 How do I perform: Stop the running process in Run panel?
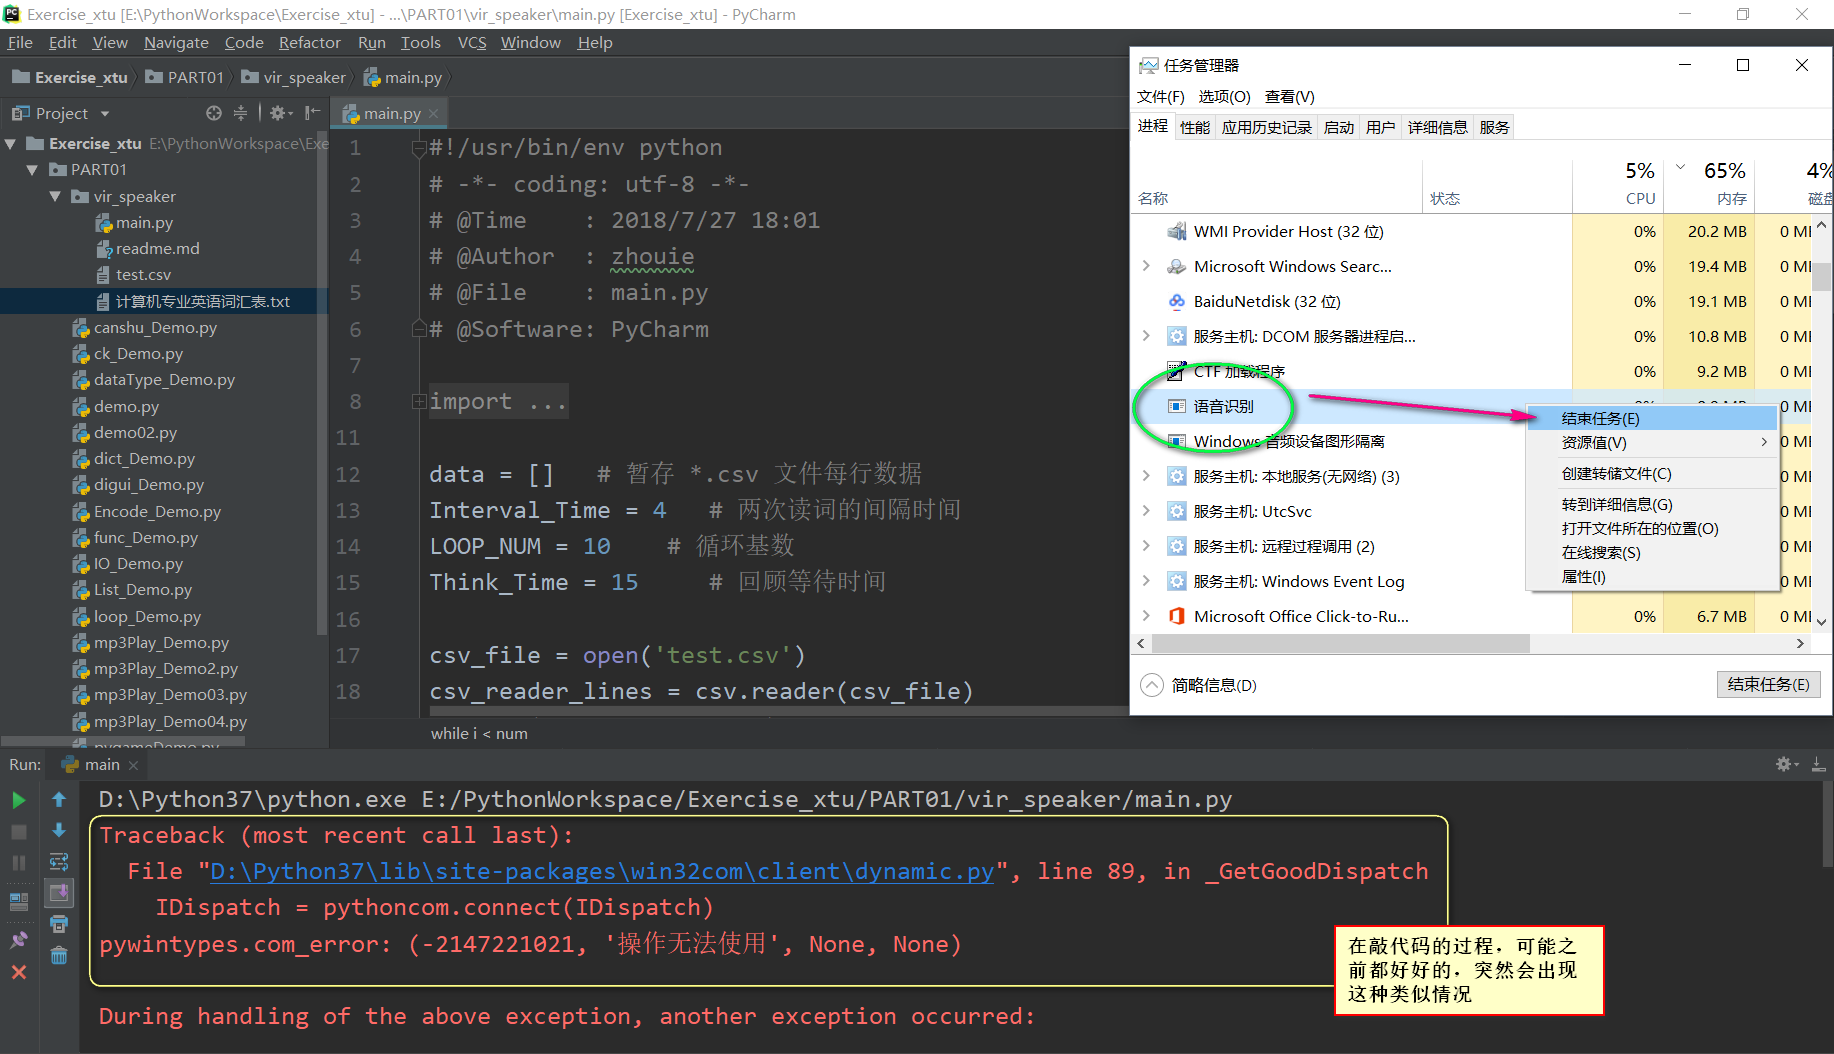[19, 832]
